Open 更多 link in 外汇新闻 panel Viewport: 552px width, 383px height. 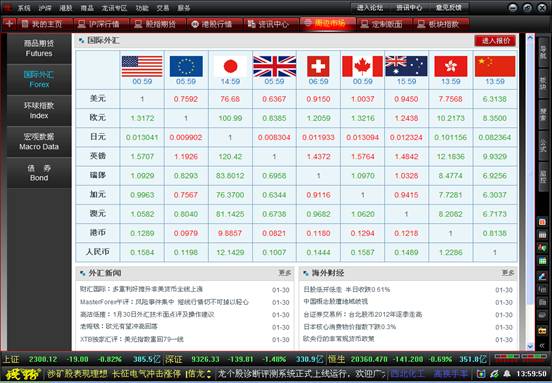pyautogui.click(x=284, y=273)
